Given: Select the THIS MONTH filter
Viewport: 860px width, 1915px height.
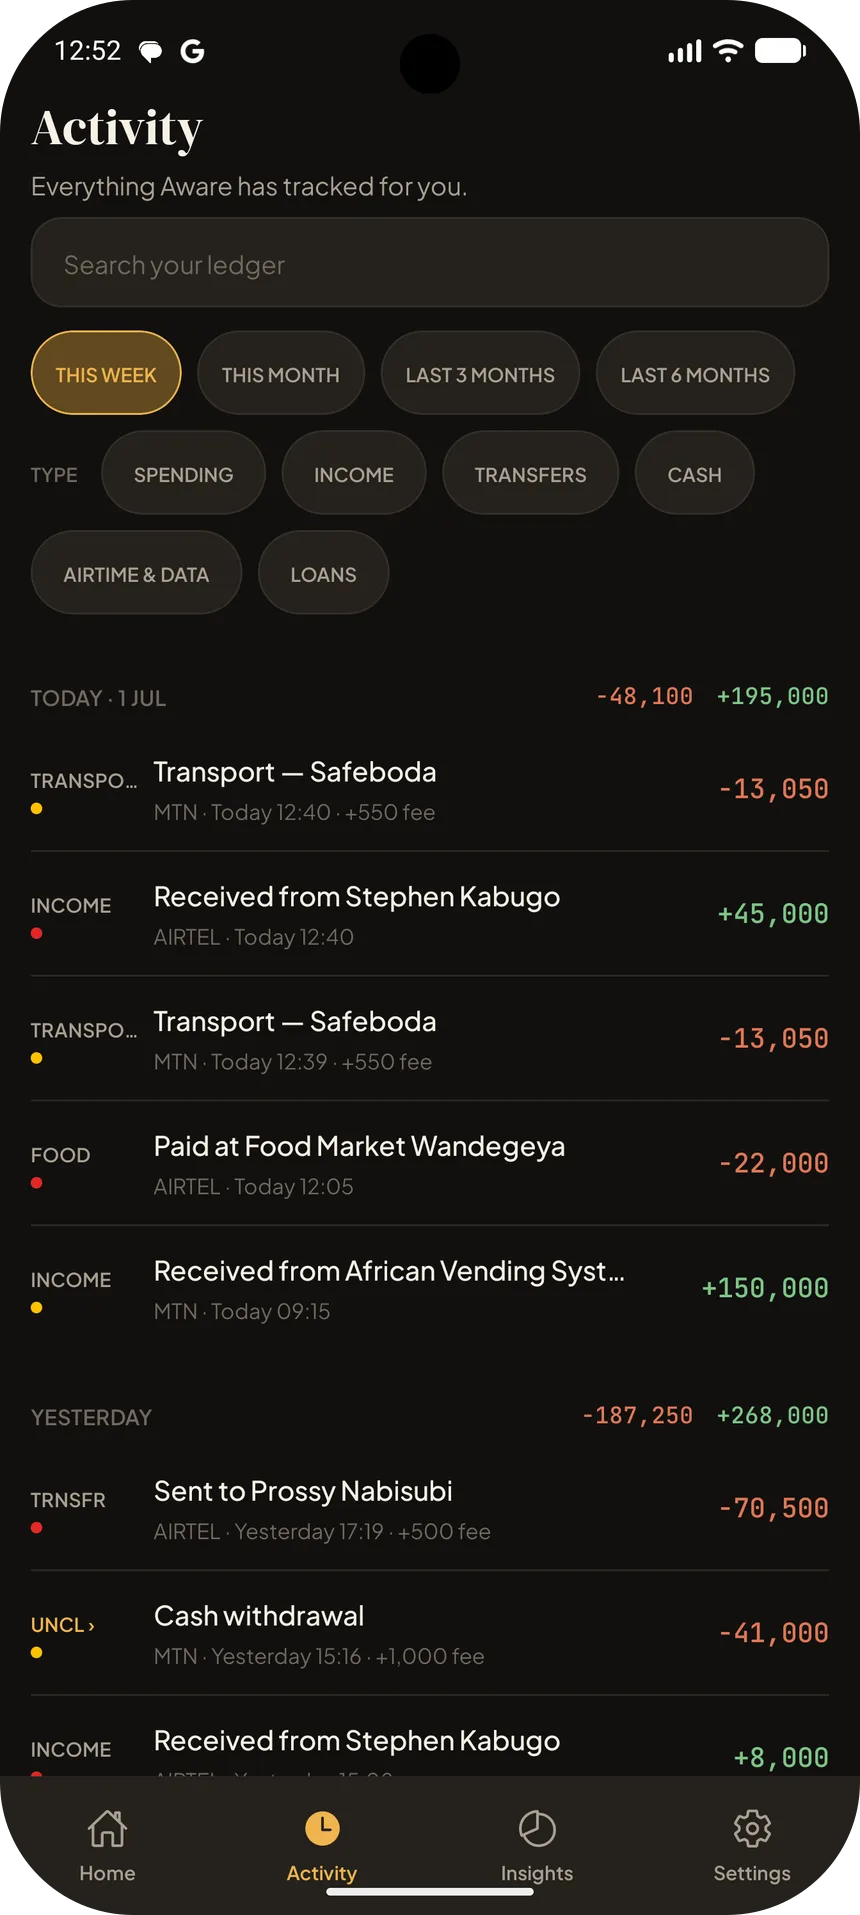Looking at the screenshot, I should pos(281,373).
